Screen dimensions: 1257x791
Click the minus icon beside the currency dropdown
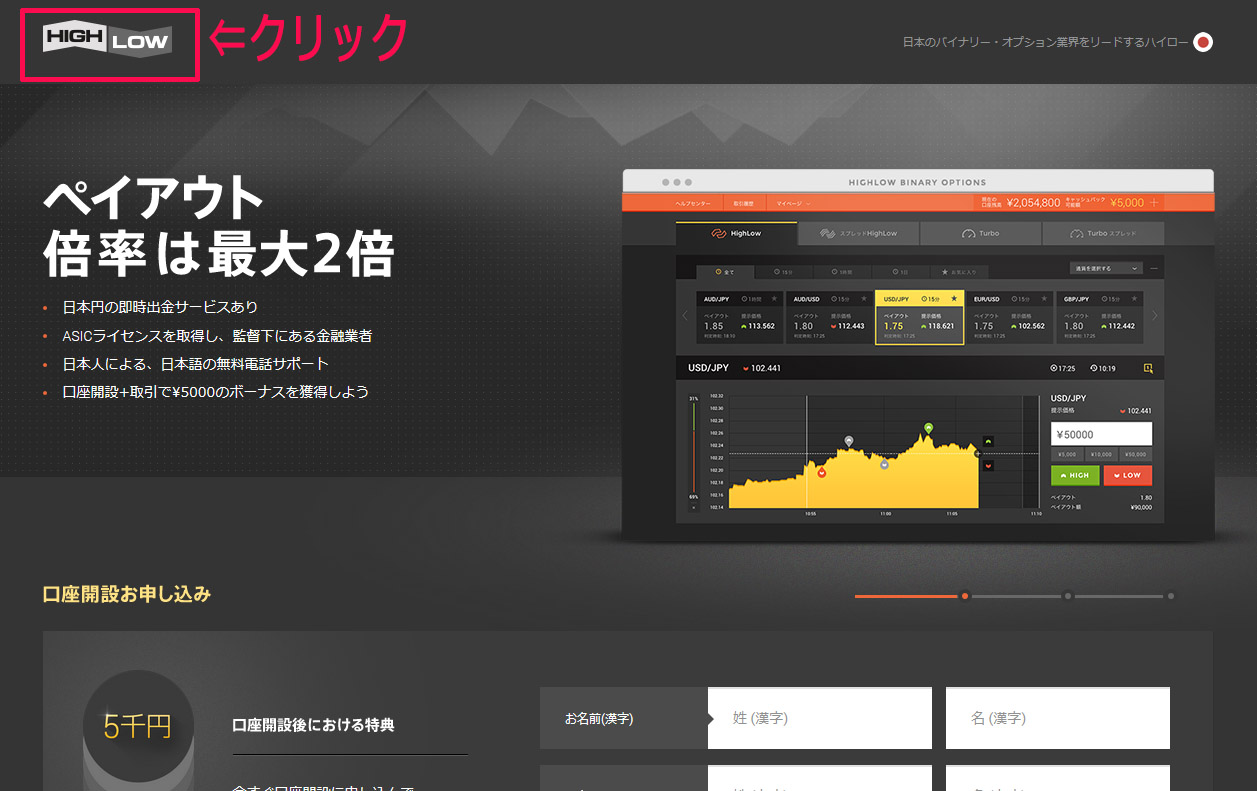[x=1153, y=268]
